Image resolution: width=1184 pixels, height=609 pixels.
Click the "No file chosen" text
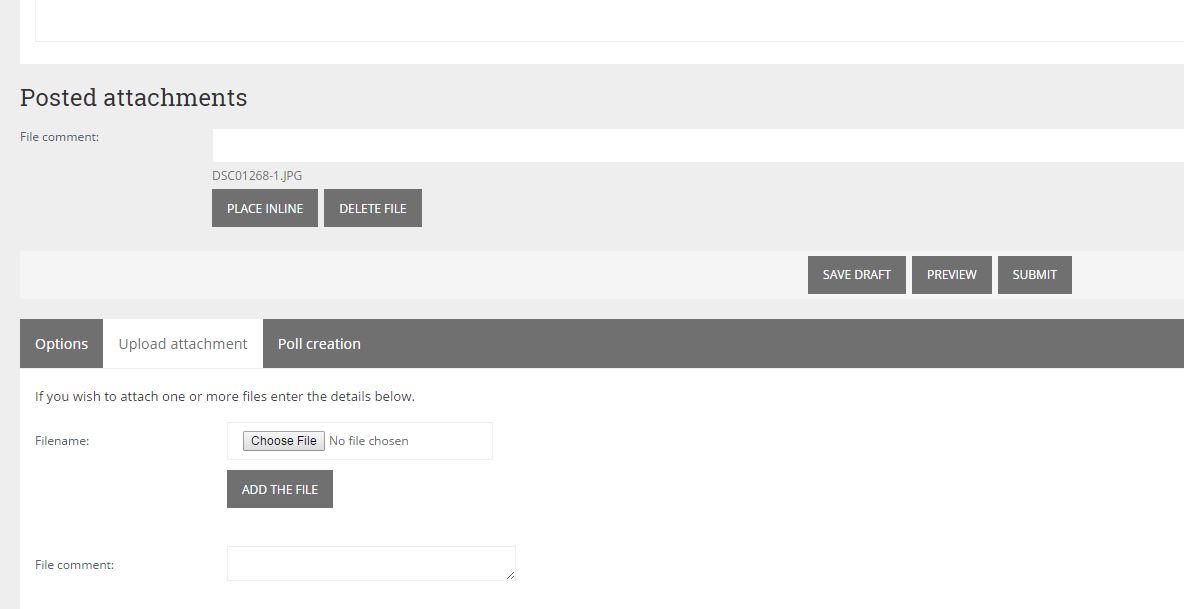click(x=369, y=441)
